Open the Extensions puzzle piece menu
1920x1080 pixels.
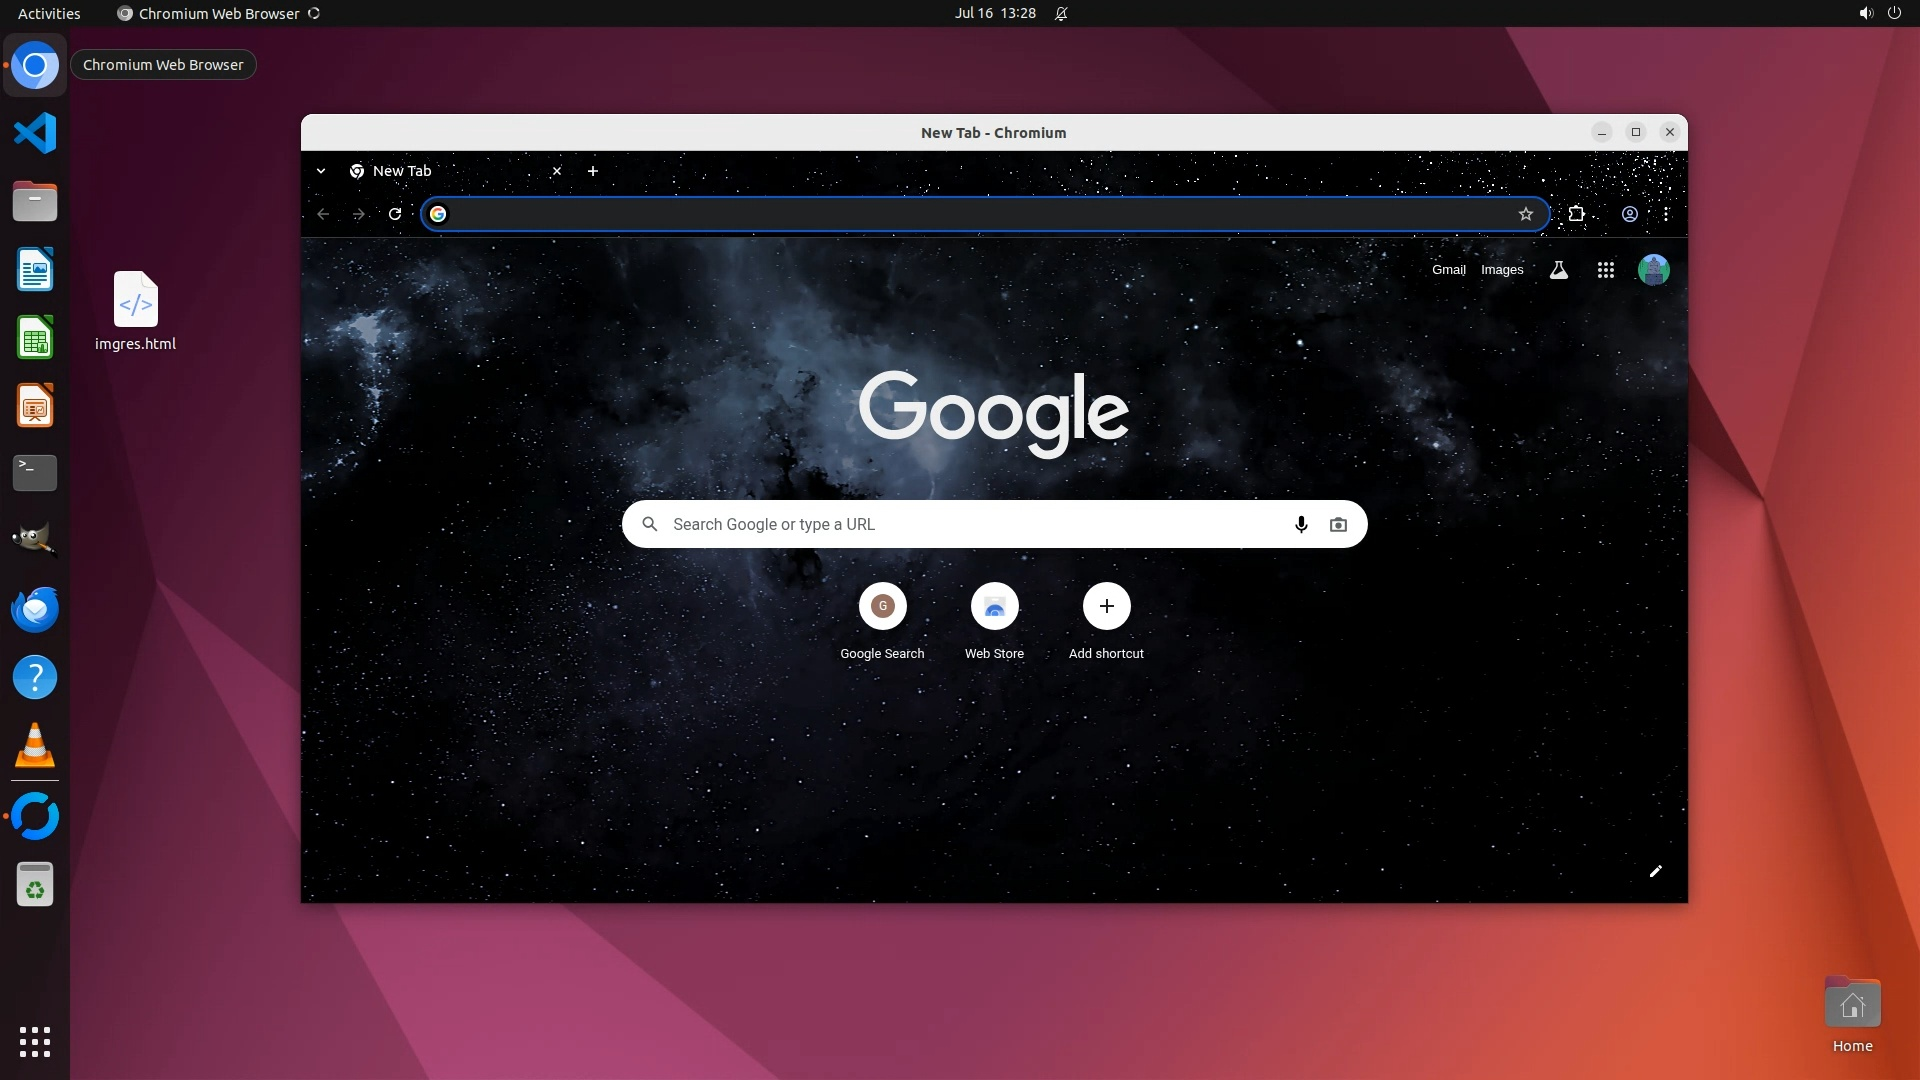(1577, 214)
